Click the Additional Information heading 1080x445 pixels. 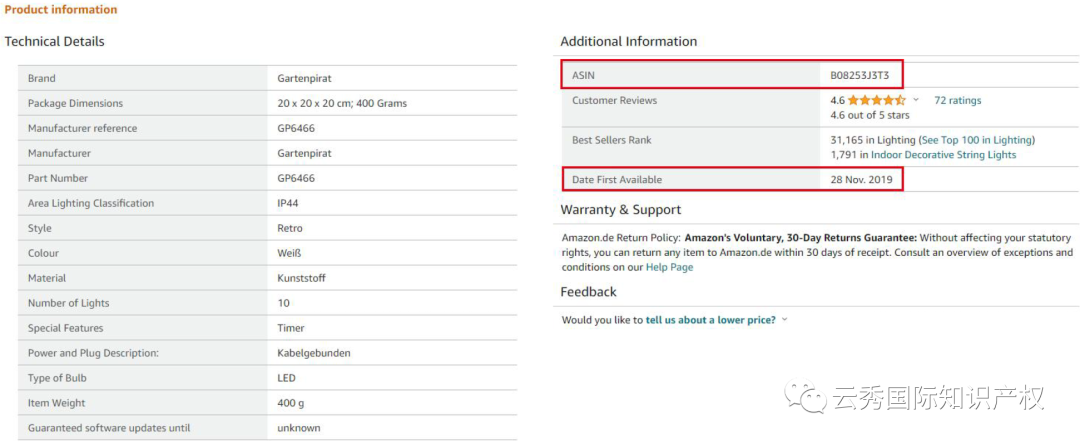(628, 42)
